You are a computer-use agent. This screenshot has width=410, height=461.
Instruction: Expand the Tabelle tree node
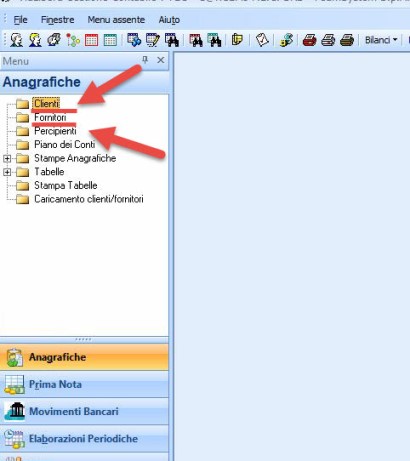click(7, 172)
